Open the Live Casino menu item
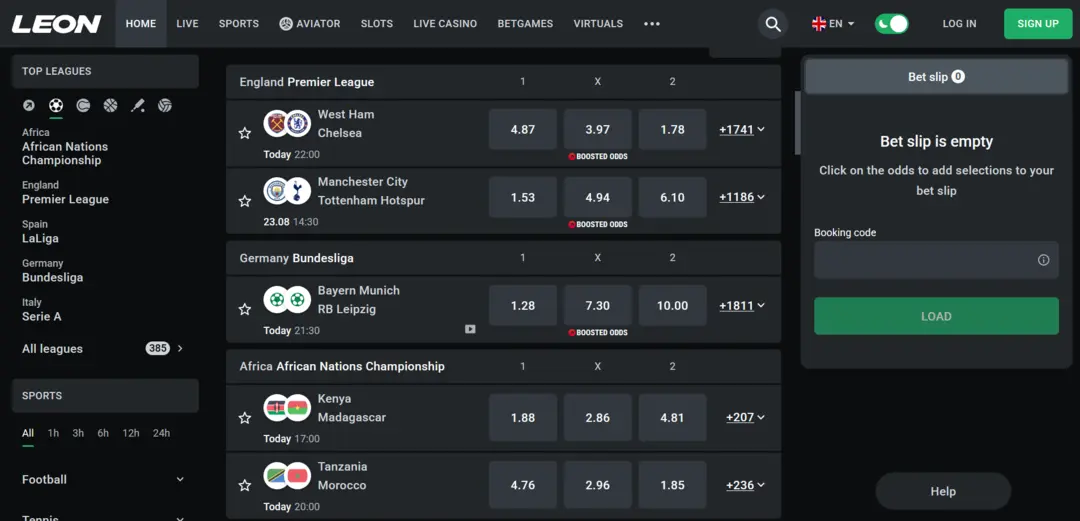 (445, 23)
